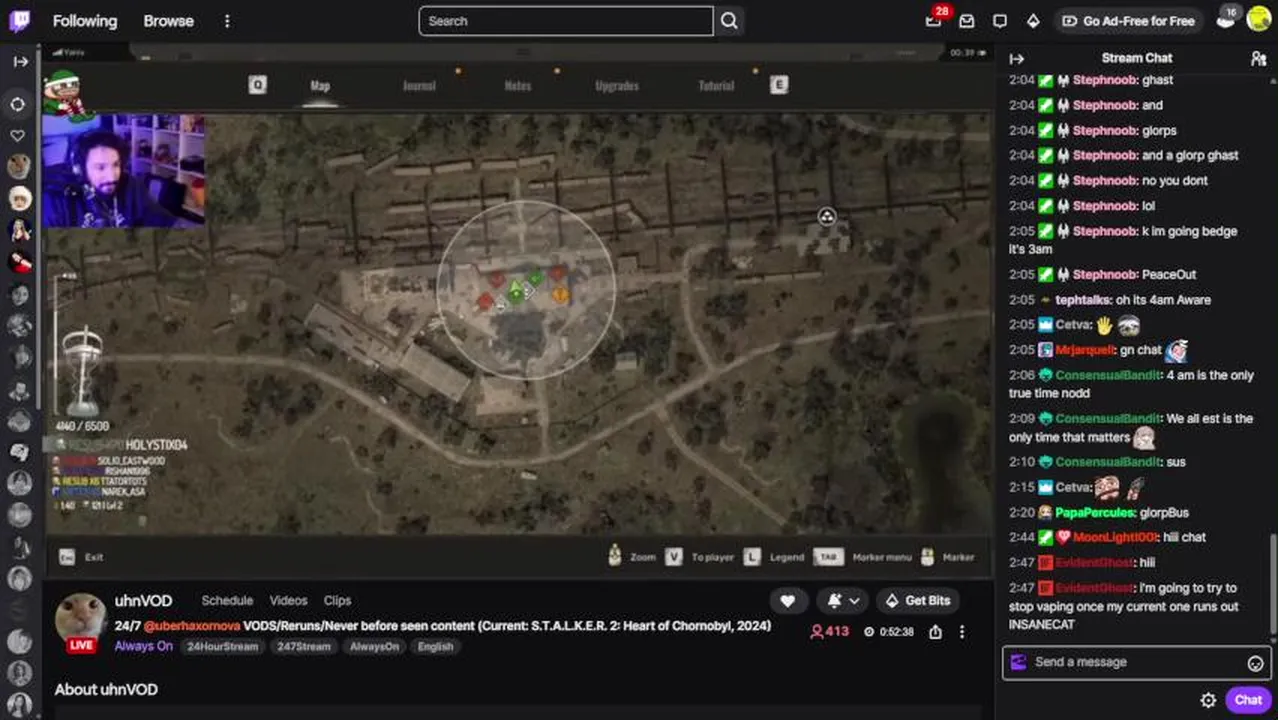
Task: Open the Videos tab
Action: click(x=288, y=601)
